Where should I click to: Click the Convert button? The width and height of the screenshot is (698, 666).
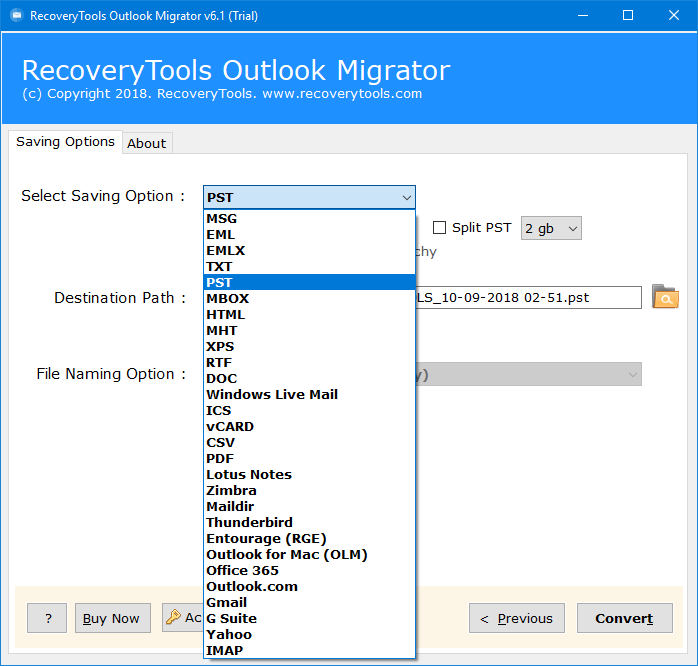(625, 618)
